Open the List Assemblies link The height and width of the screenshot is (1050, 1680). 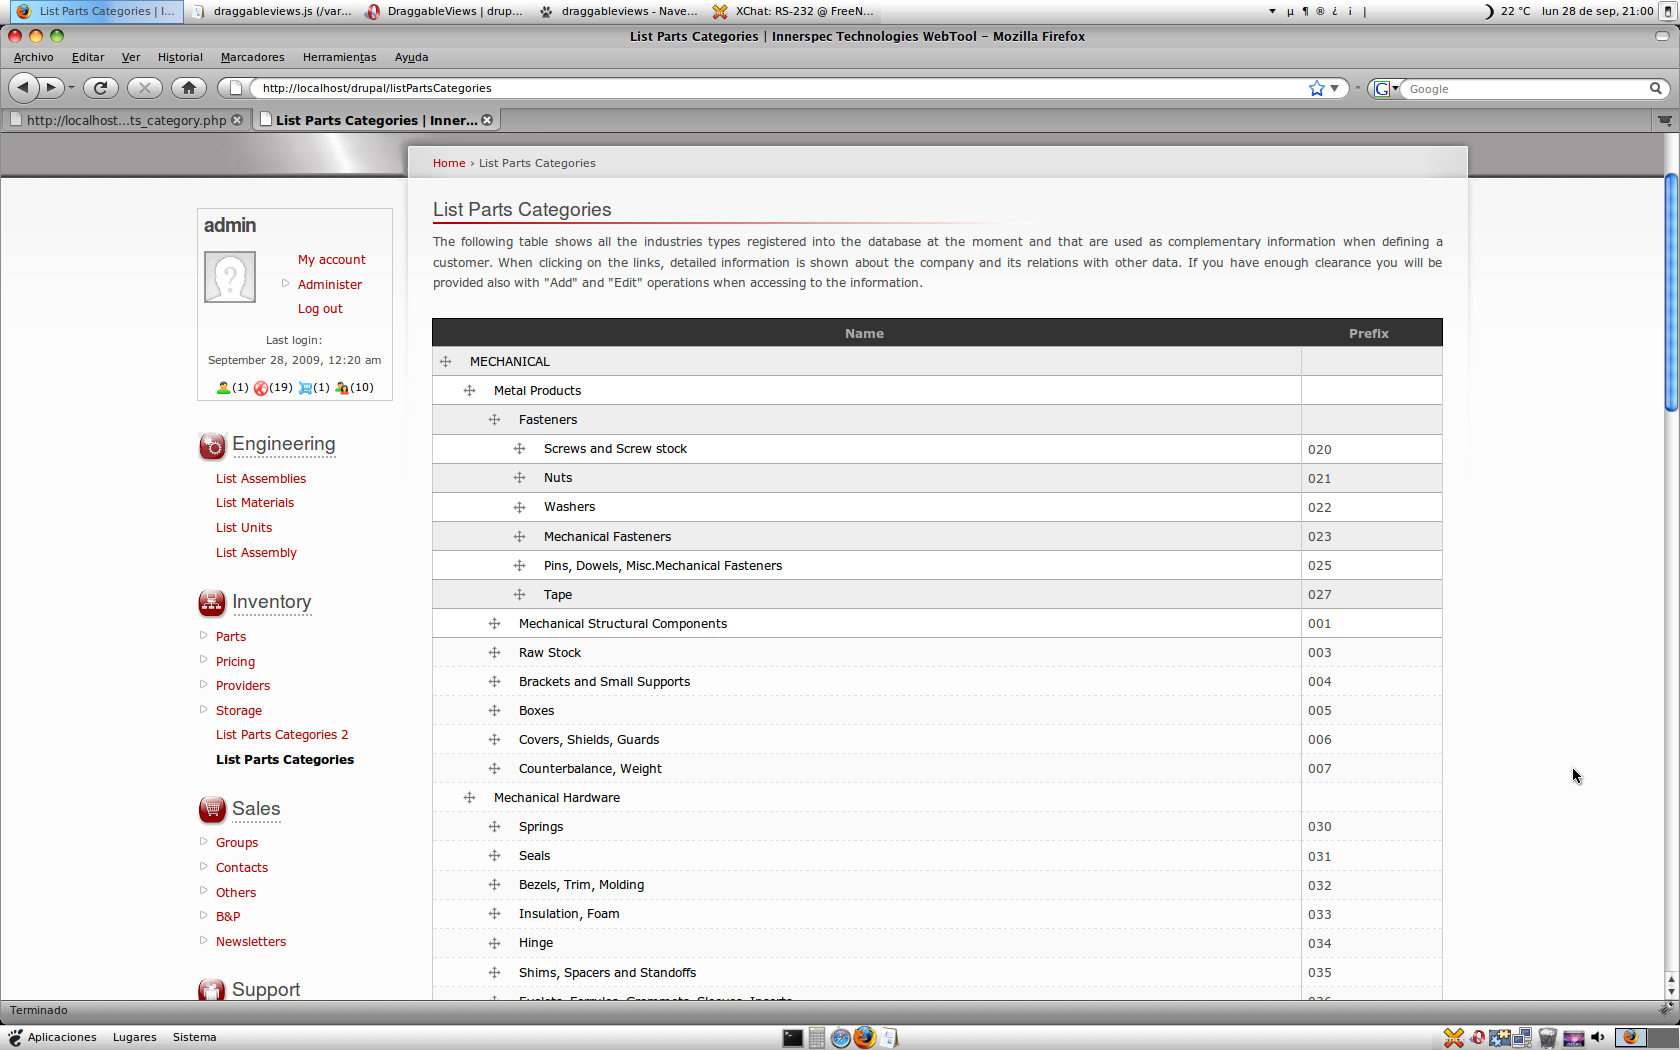pos(261,479)
